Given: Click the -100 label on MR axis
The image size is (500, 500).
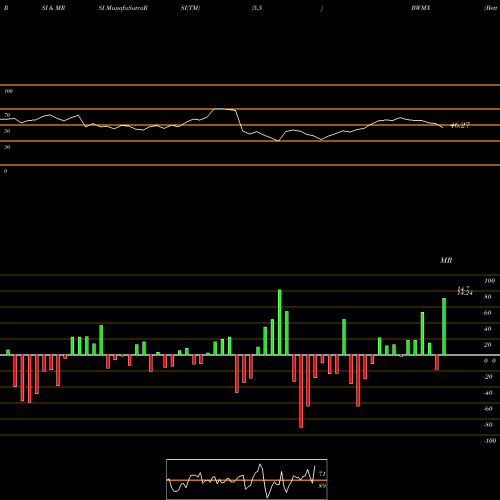Looking at the screenshot, I should coord(490,441).
